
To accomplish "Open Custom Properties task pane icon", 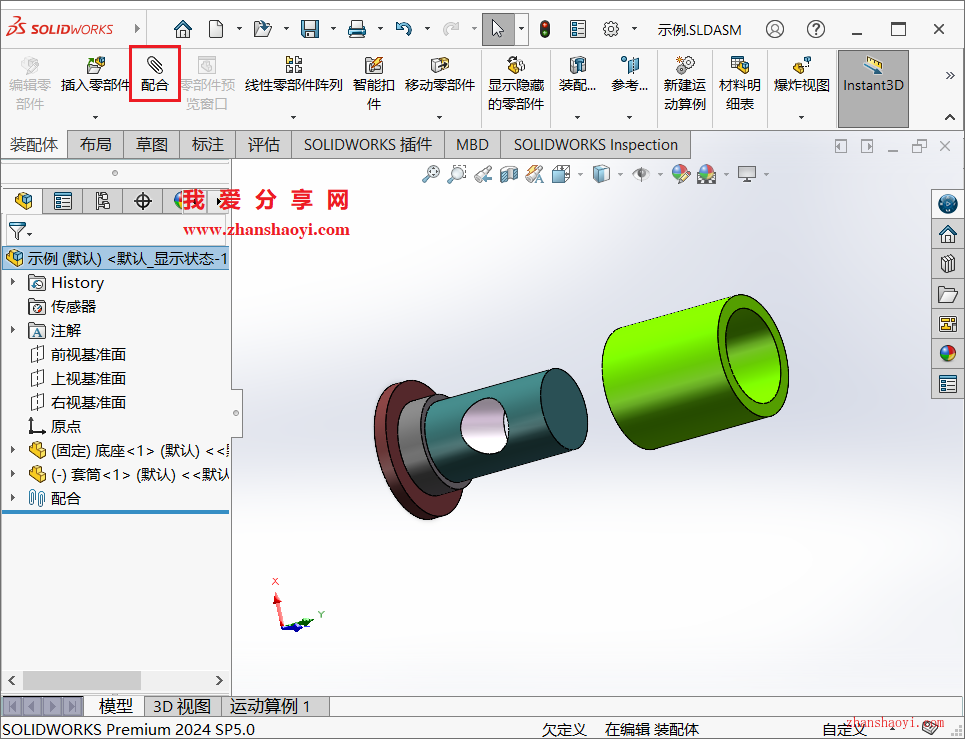I will click(948, 384).
